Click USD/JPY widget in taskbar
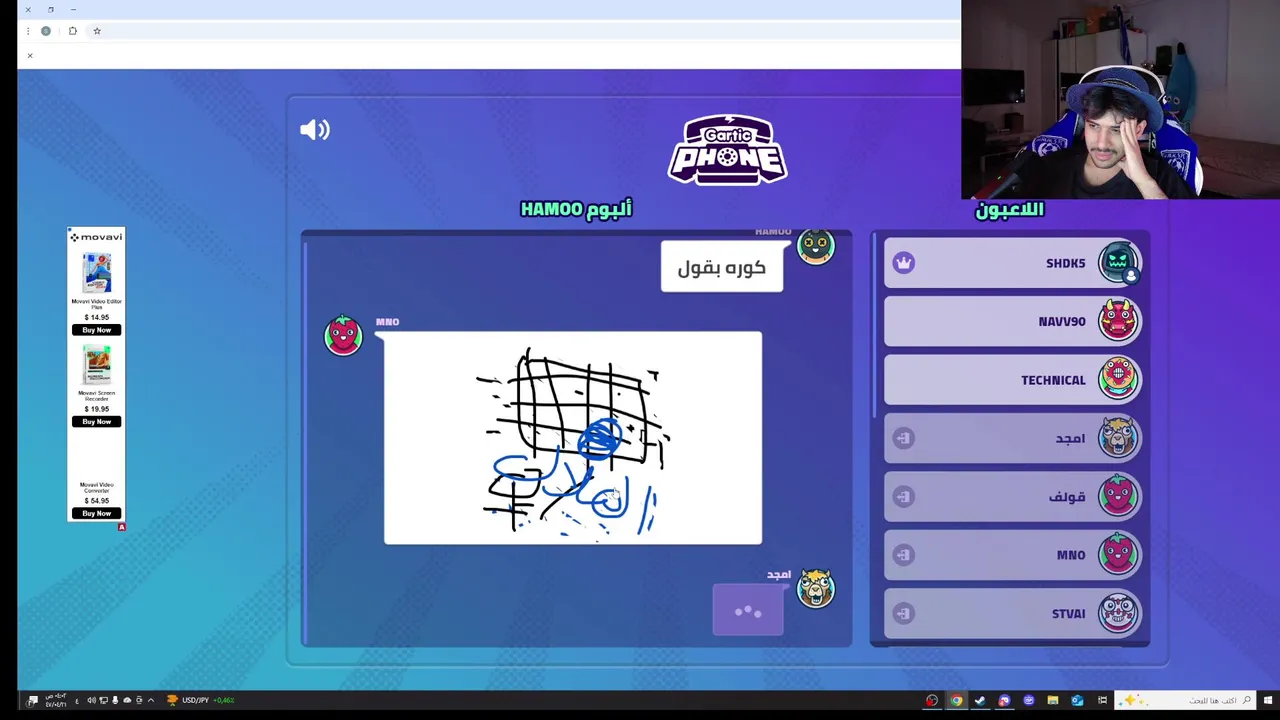The height and width of the screenshot is (720, 1280). click(201, 700)
